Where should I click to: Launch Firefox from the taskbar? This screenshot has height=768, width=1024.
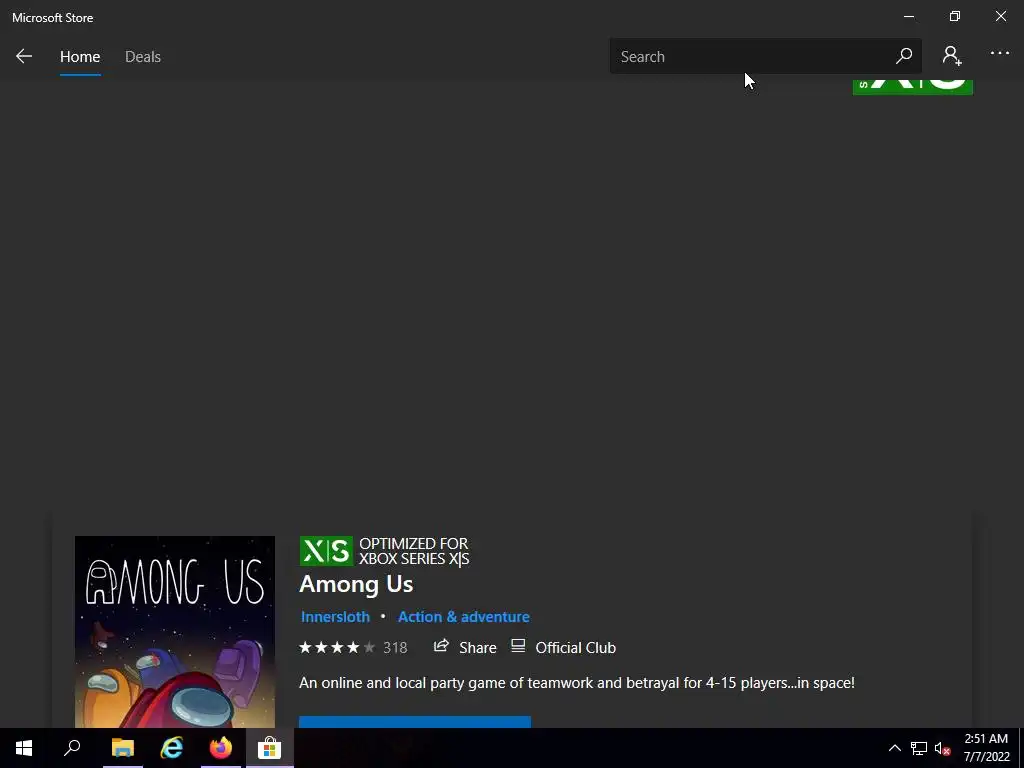tap(221, 748)
